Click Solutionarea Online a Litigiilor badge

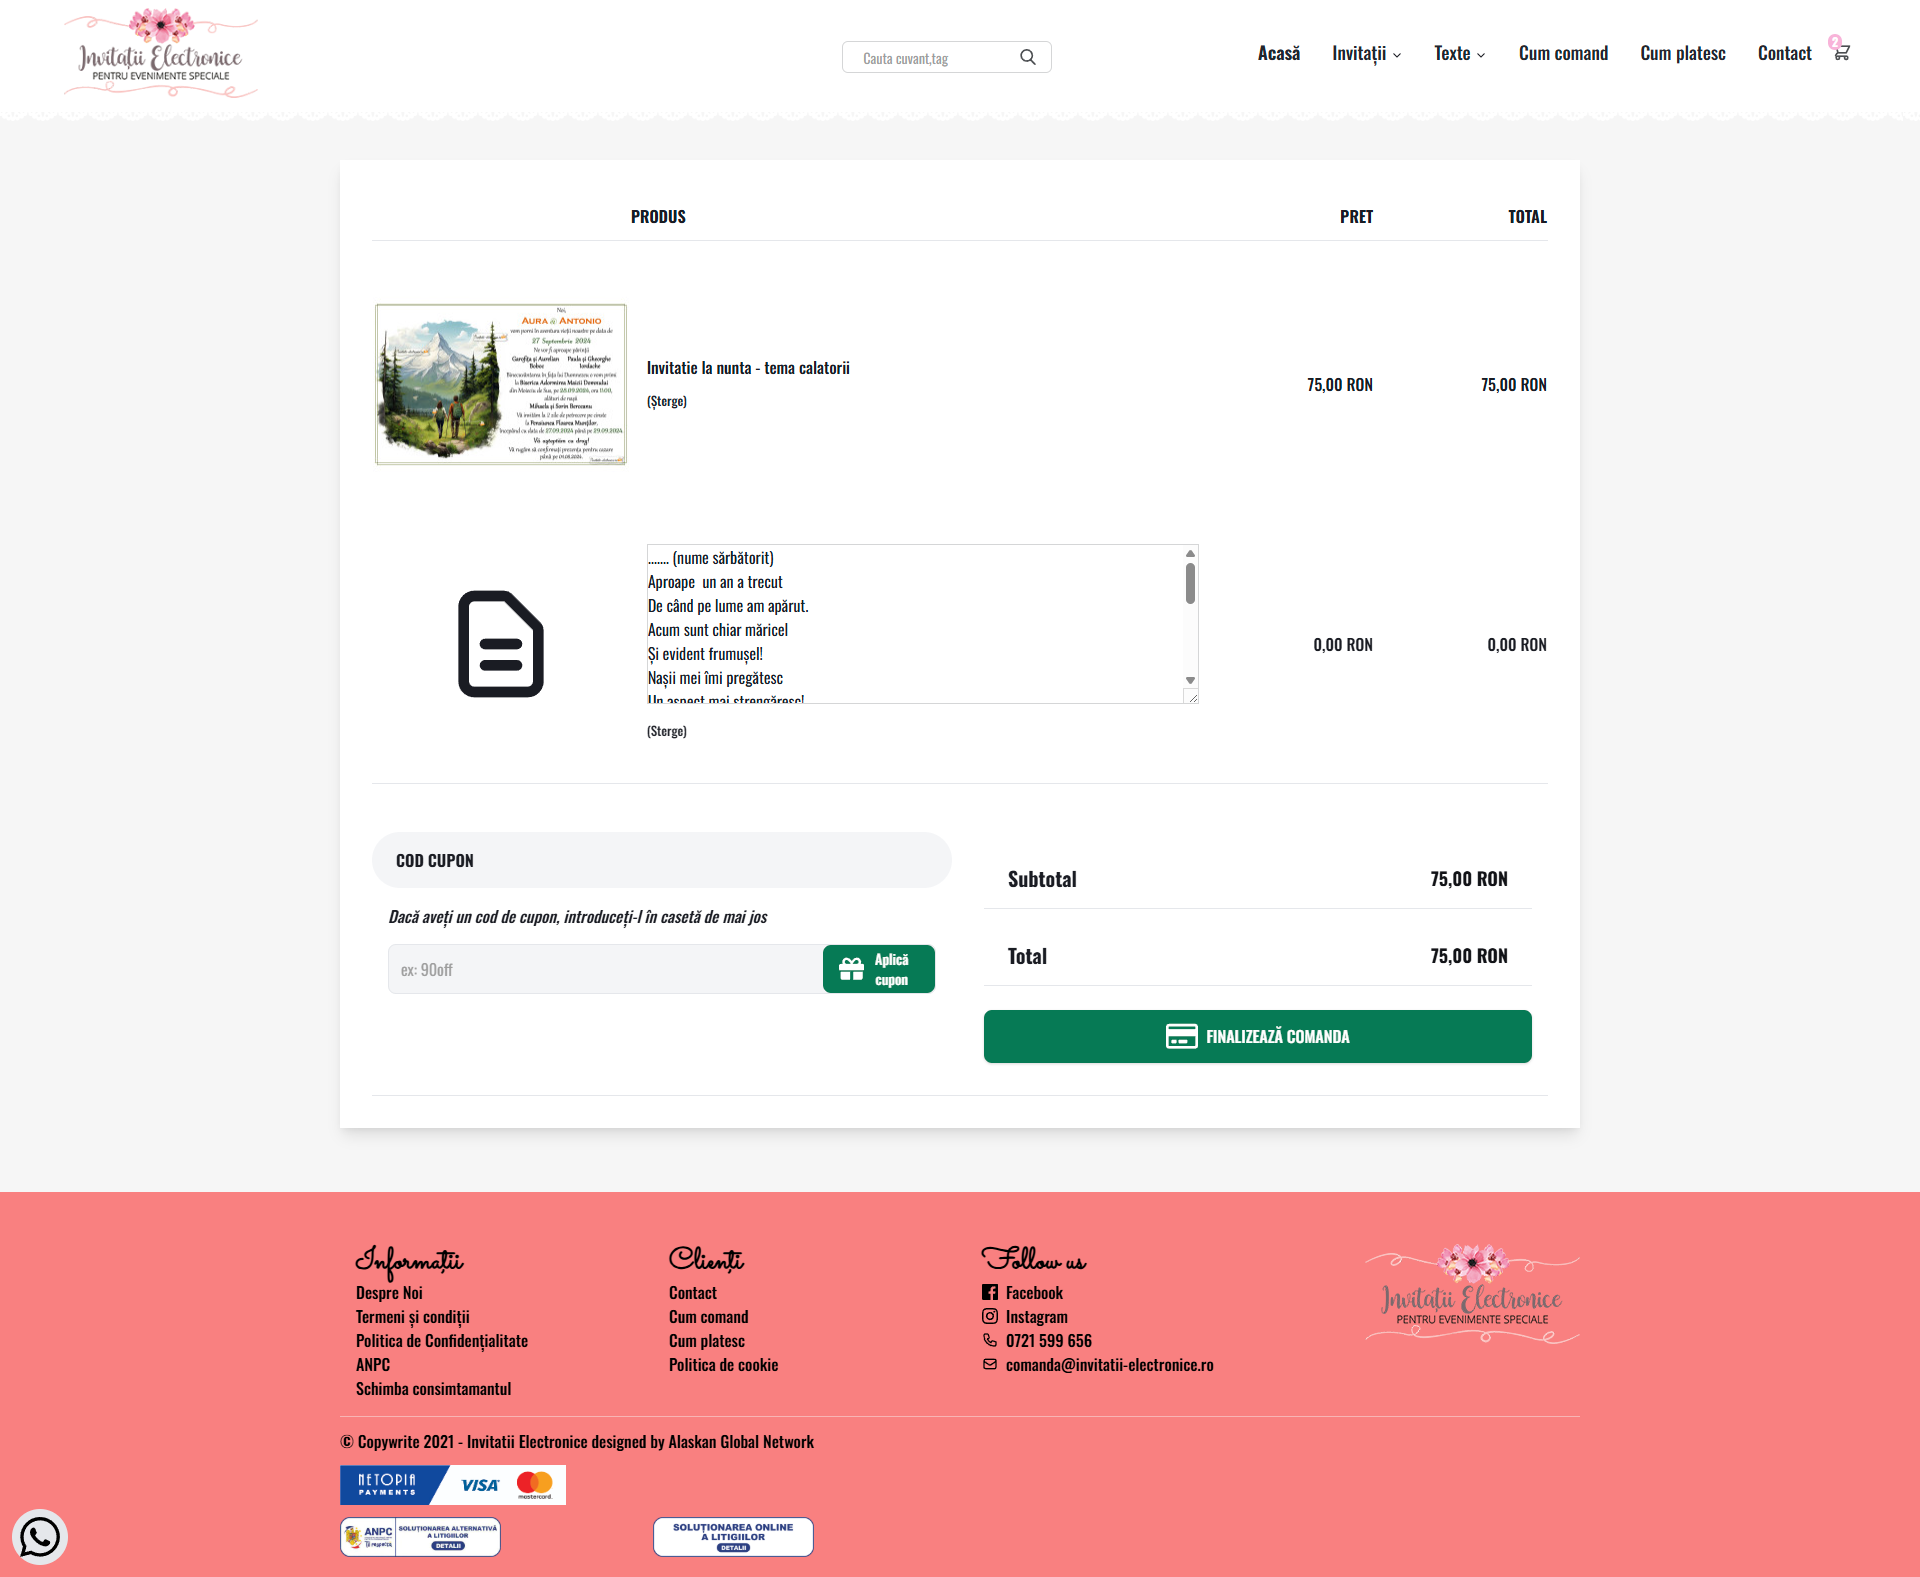tap(733, 1537)
